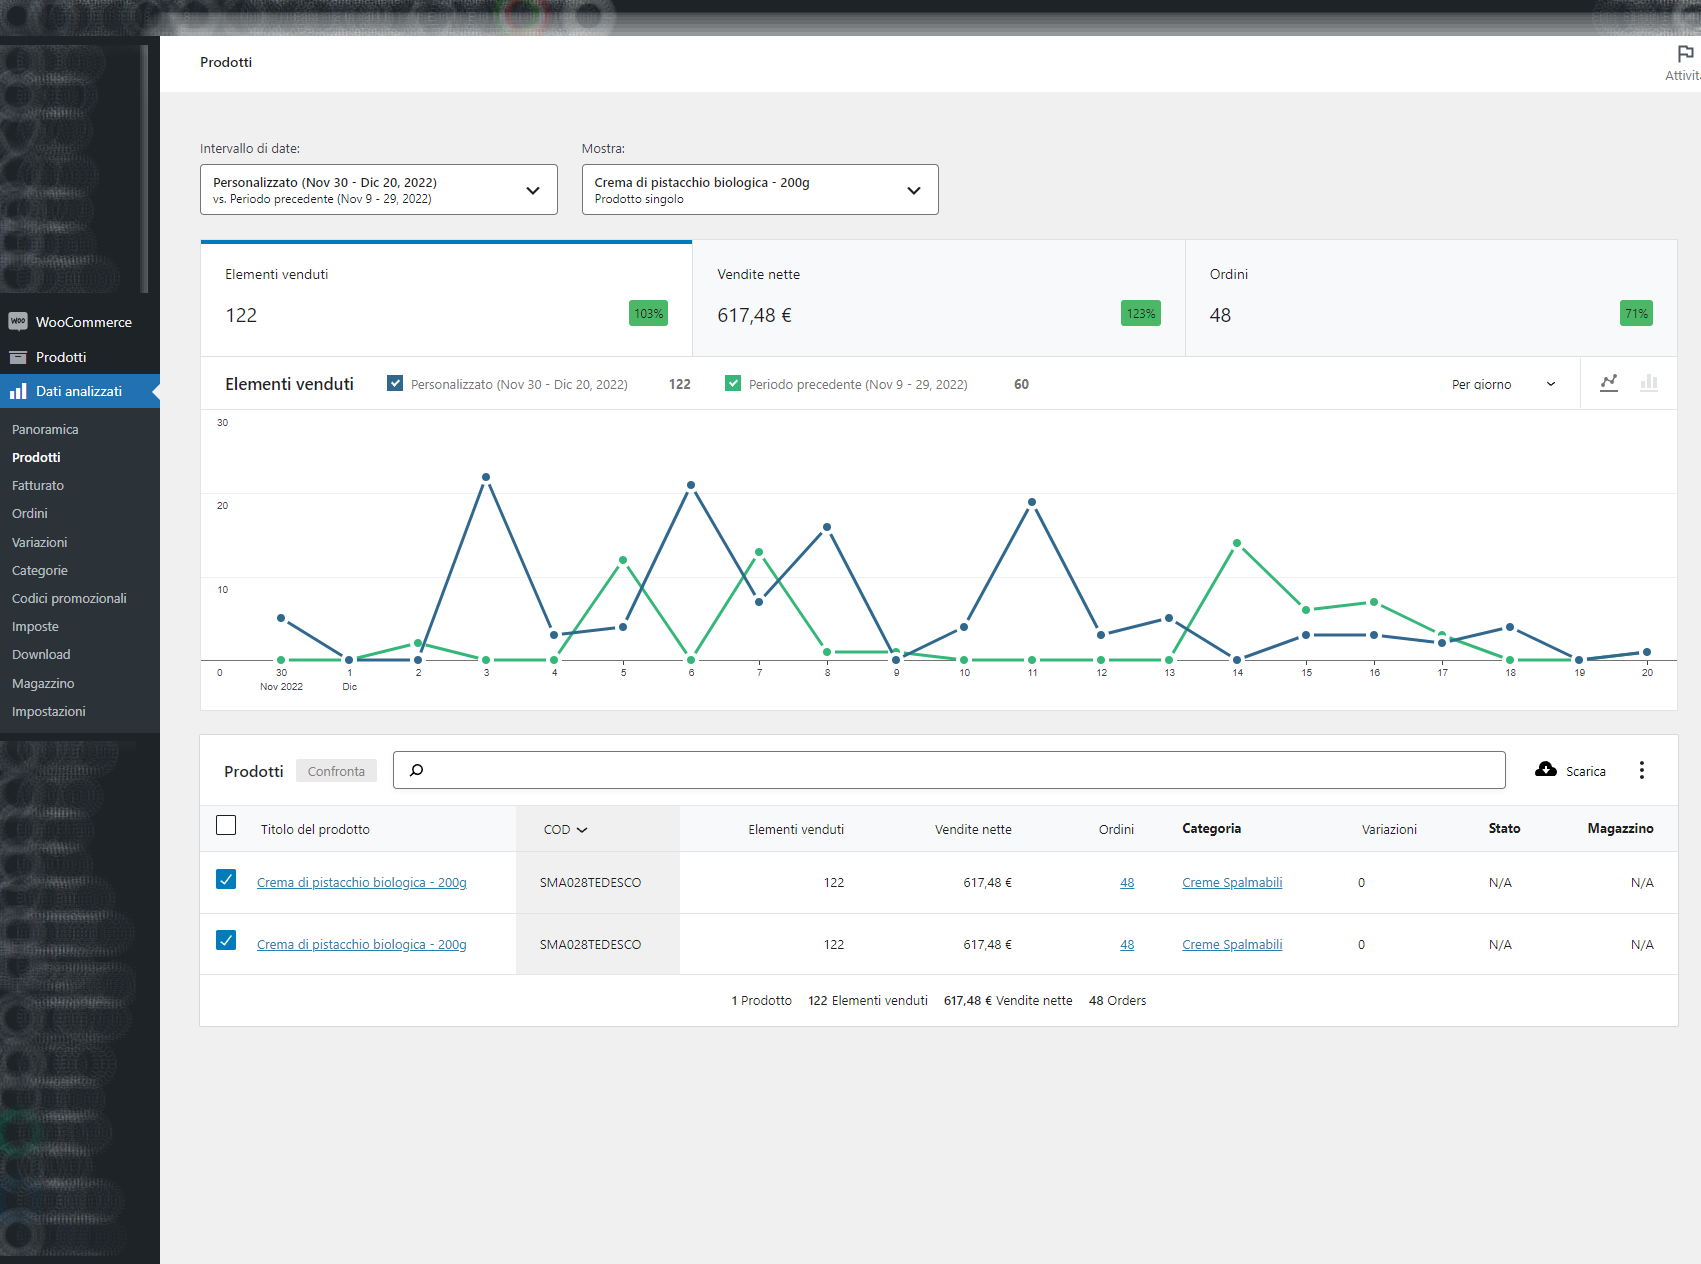Click the search magnifier icon in Prodotti search bar
The image size is (1701, 1264).
point(415,770)
